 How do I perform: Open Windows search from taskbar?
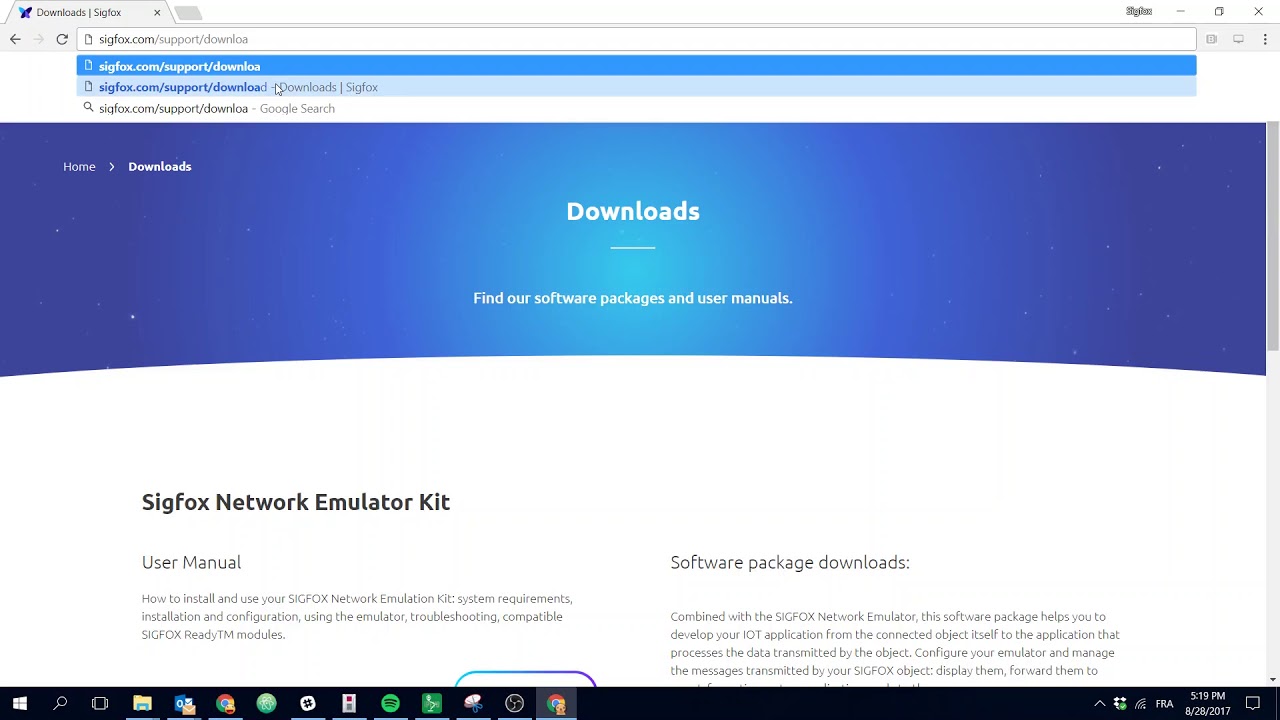[x=60, y=704]
